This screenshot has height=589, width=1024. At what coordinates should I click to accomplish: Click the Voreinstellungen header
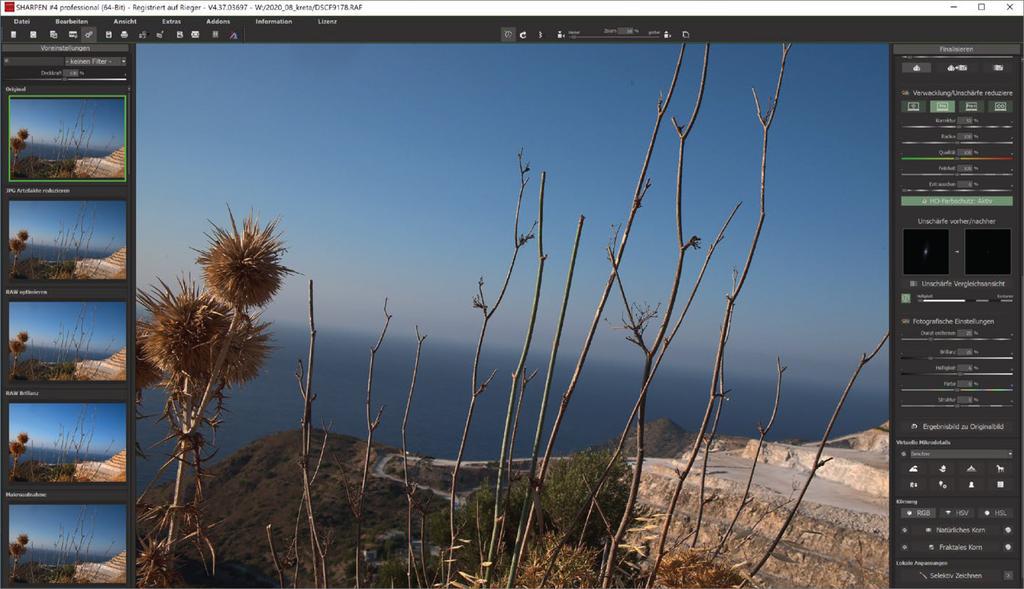65,48
